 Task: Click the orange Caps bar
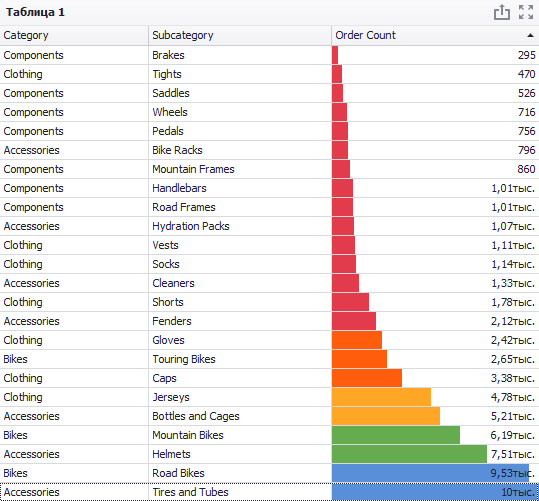(367, 378)
